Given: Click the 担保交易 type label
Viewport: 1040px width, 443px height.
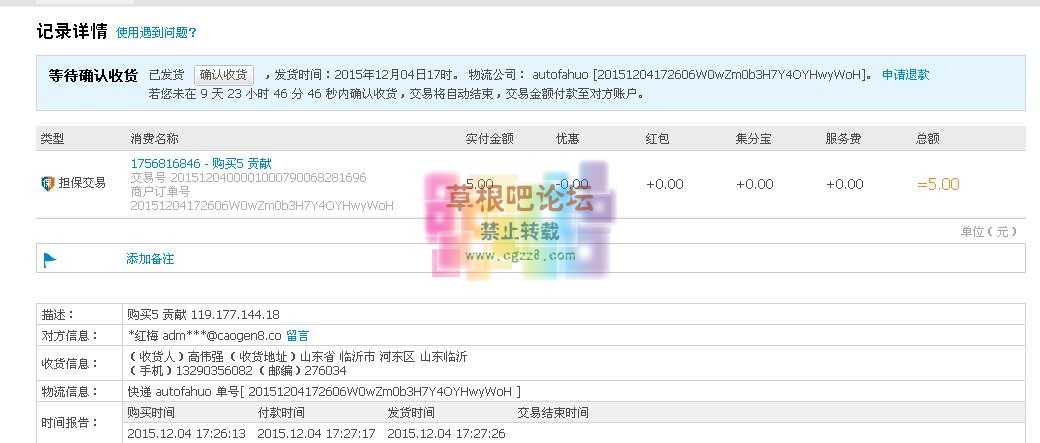Looking at the screenshot, I should (x=82, y=183).
